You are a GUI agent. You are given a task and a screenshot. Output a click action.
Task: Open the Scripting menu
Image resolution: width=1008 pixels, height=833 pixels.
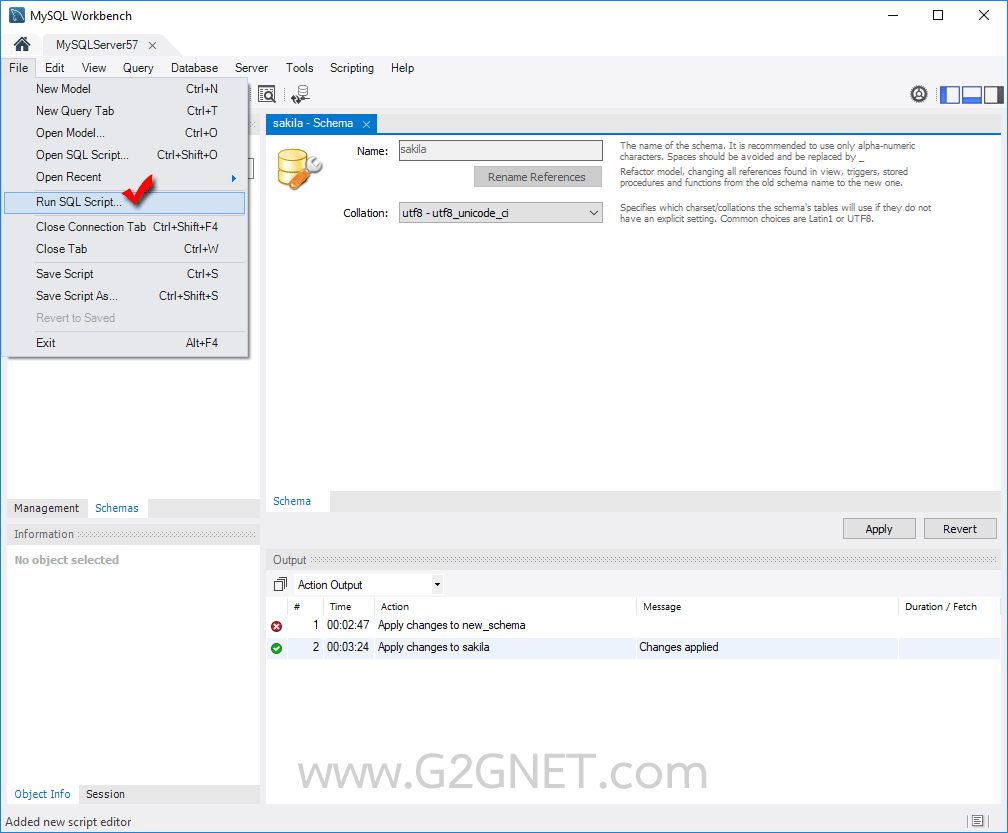coord(352,67)
